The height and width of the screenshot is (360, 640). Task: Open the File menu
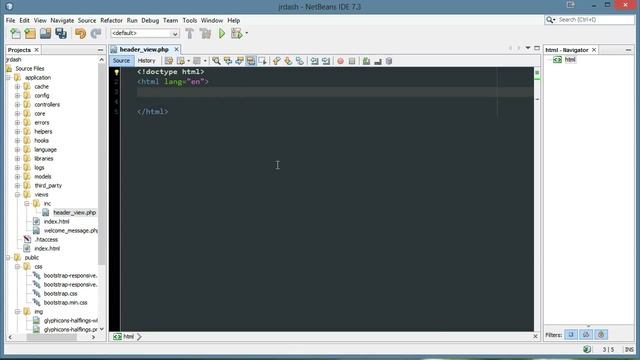tap(10, 20)
